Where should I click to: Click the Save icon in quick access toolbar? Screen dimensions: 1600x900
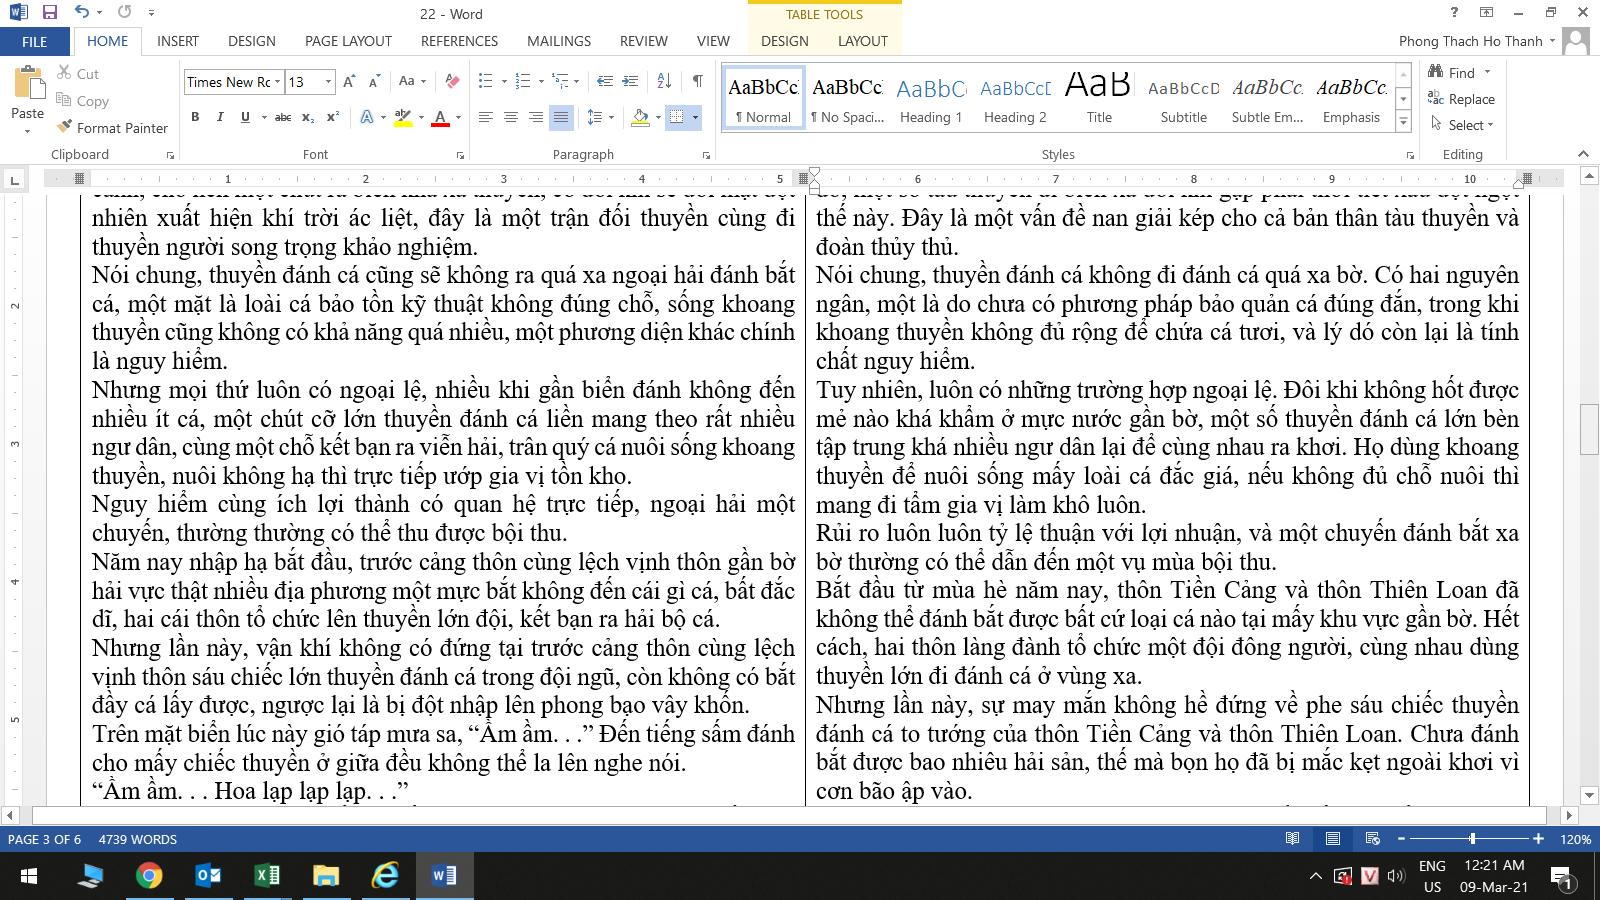tap(50, 13)
